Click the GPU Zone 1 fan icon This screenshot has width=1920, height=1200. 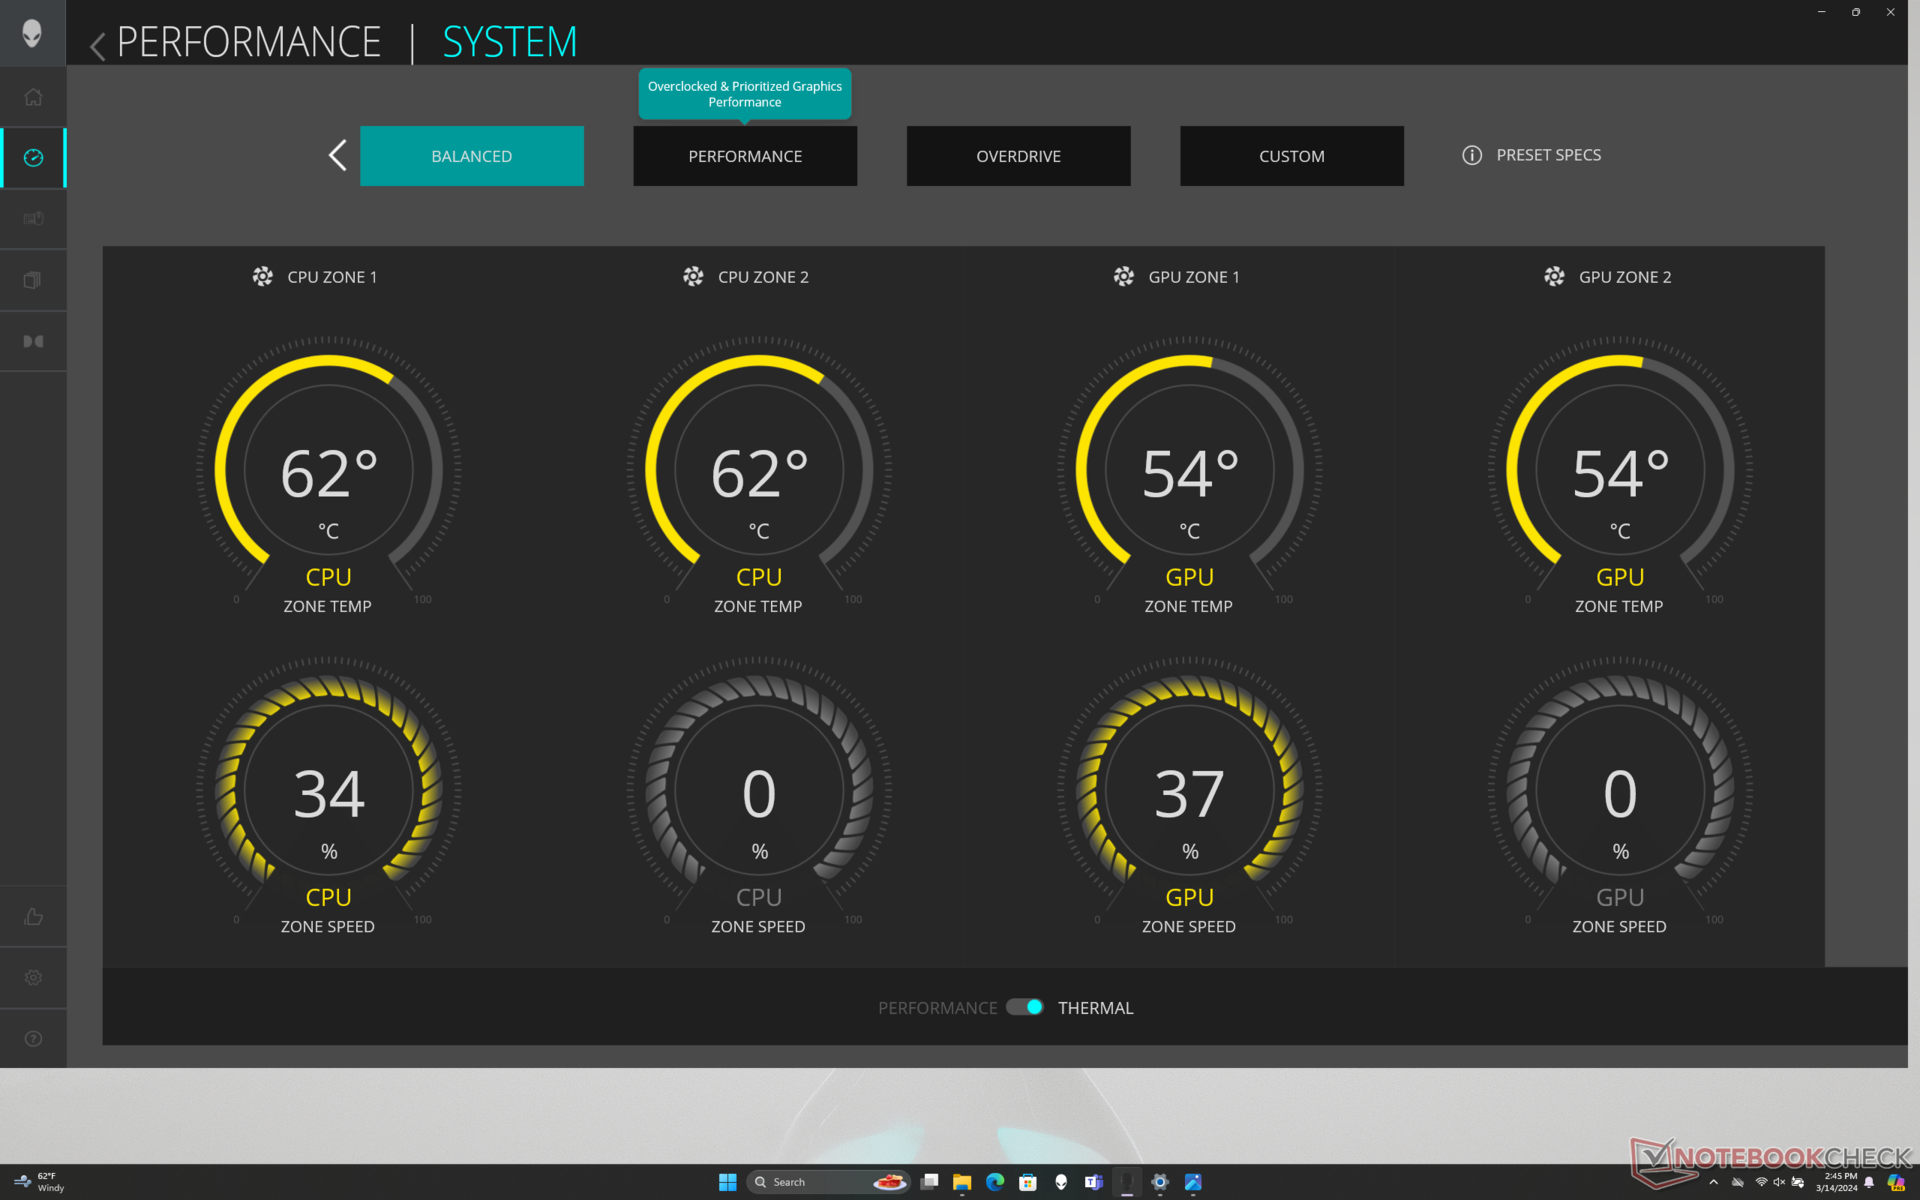(1124, 277)
